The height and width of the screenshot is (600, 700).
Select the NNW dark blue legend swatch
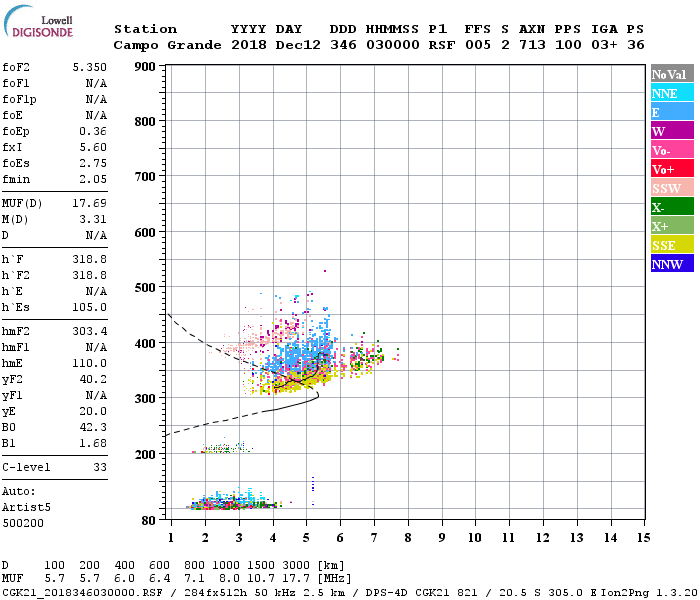coord(672,263)
